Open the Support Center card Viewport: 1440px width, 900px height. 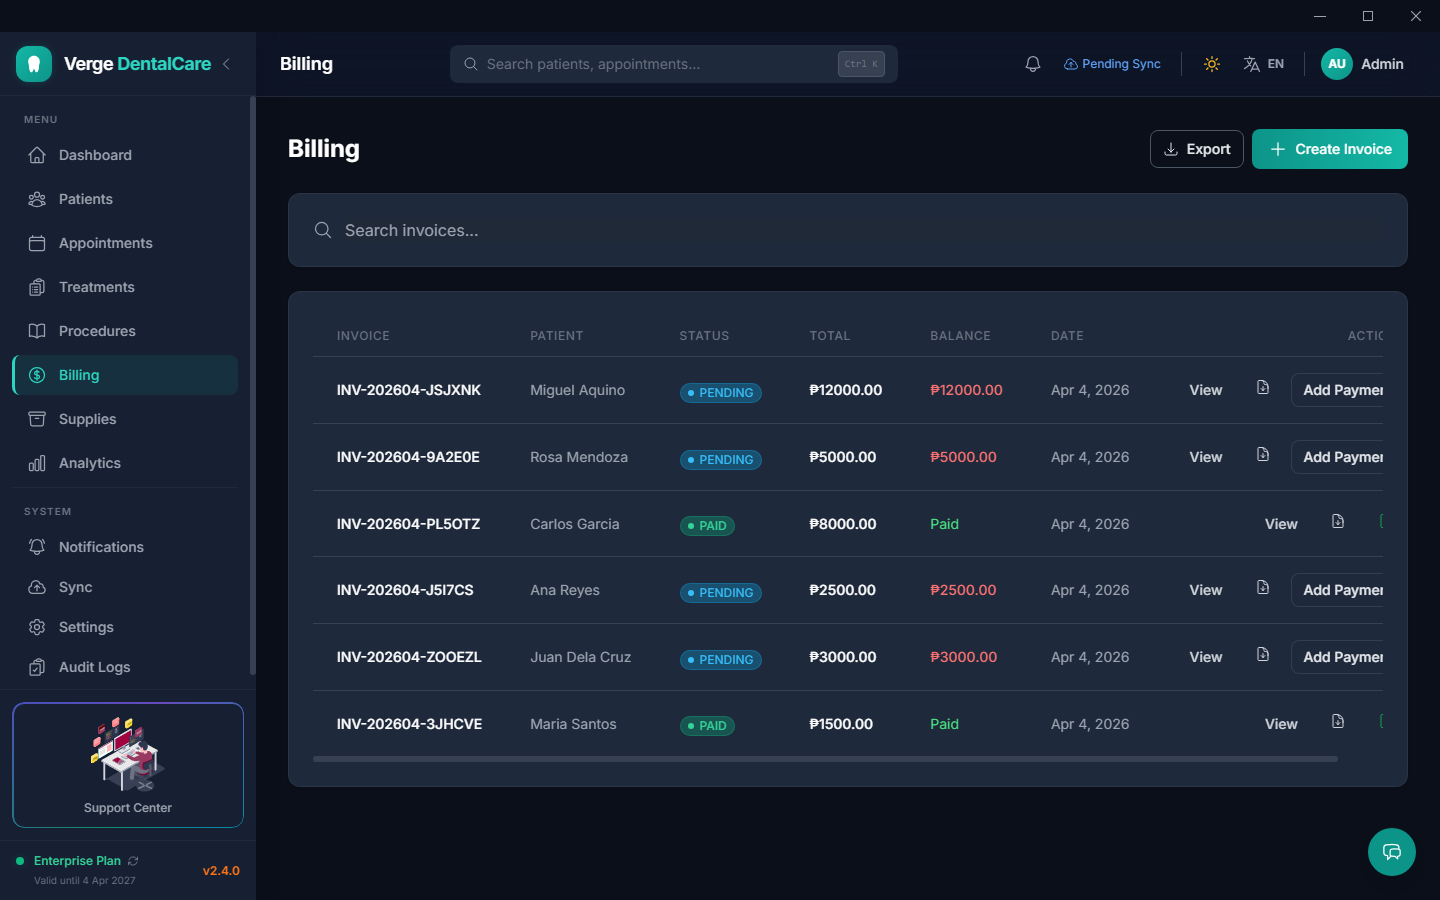click(128, 765)
